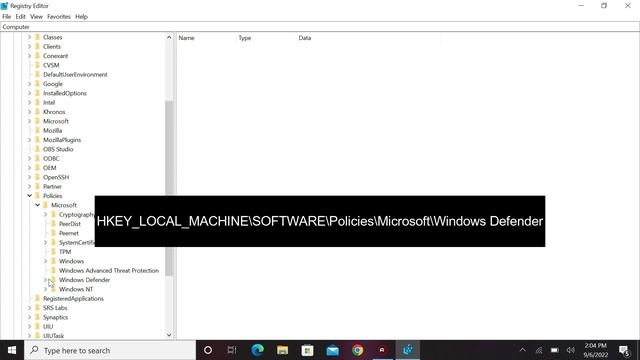Select InstalledOptions key

pos(65,93)
